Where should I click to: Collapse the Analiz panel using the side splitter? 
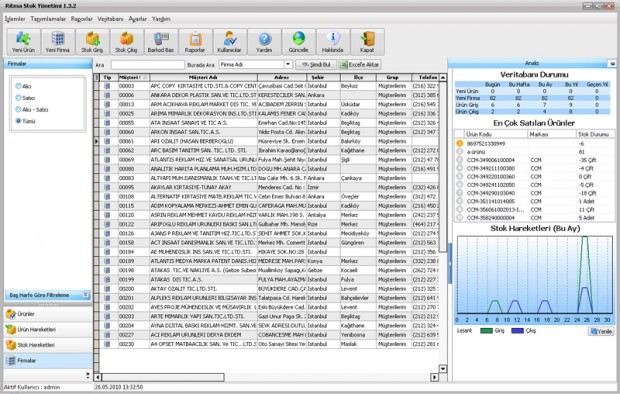click(450, 263)
